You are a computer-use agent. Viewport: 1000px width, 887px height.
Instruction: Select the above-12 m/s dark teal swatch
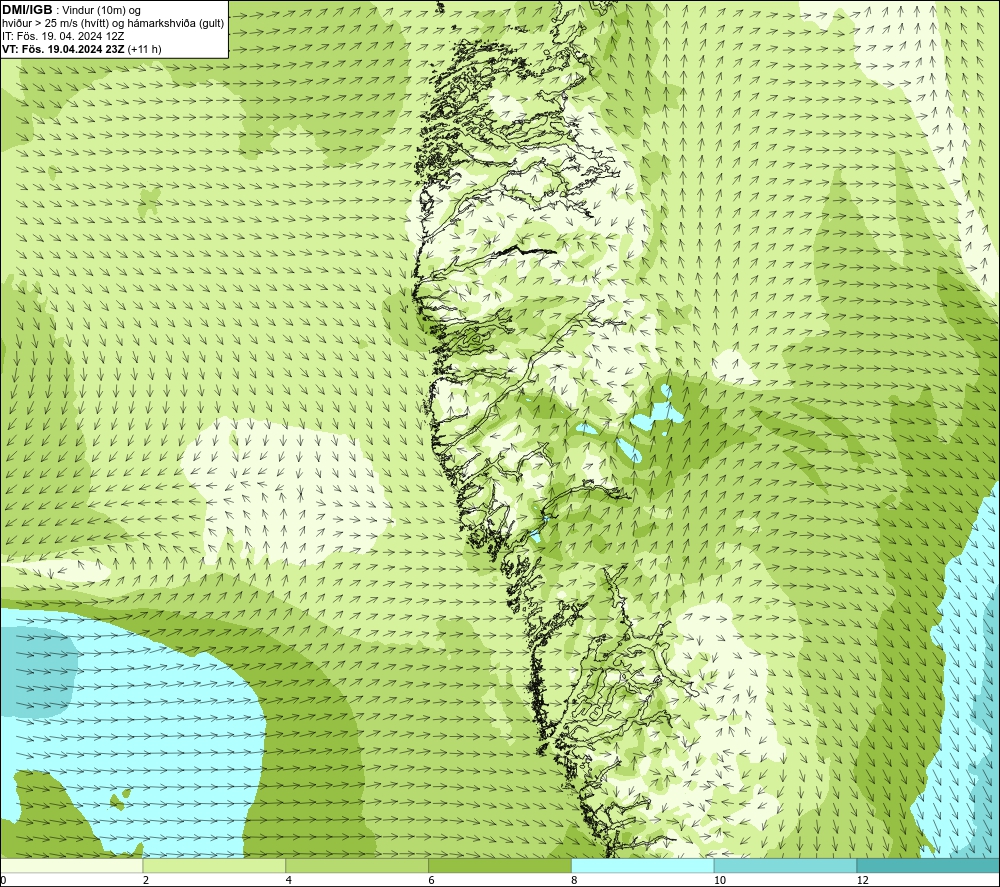(928, 866)
